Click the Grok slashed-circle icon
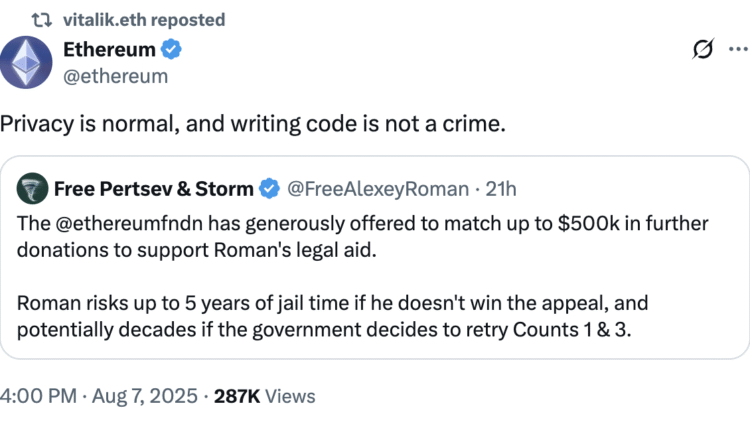This screenshot has width=750, height=430. 702,50
